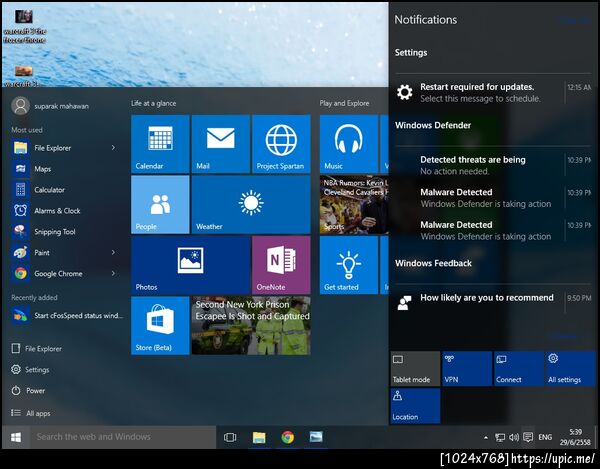Screen dimensions: 600x469
Task: Open the Photos tile
Action: [190, 265]
